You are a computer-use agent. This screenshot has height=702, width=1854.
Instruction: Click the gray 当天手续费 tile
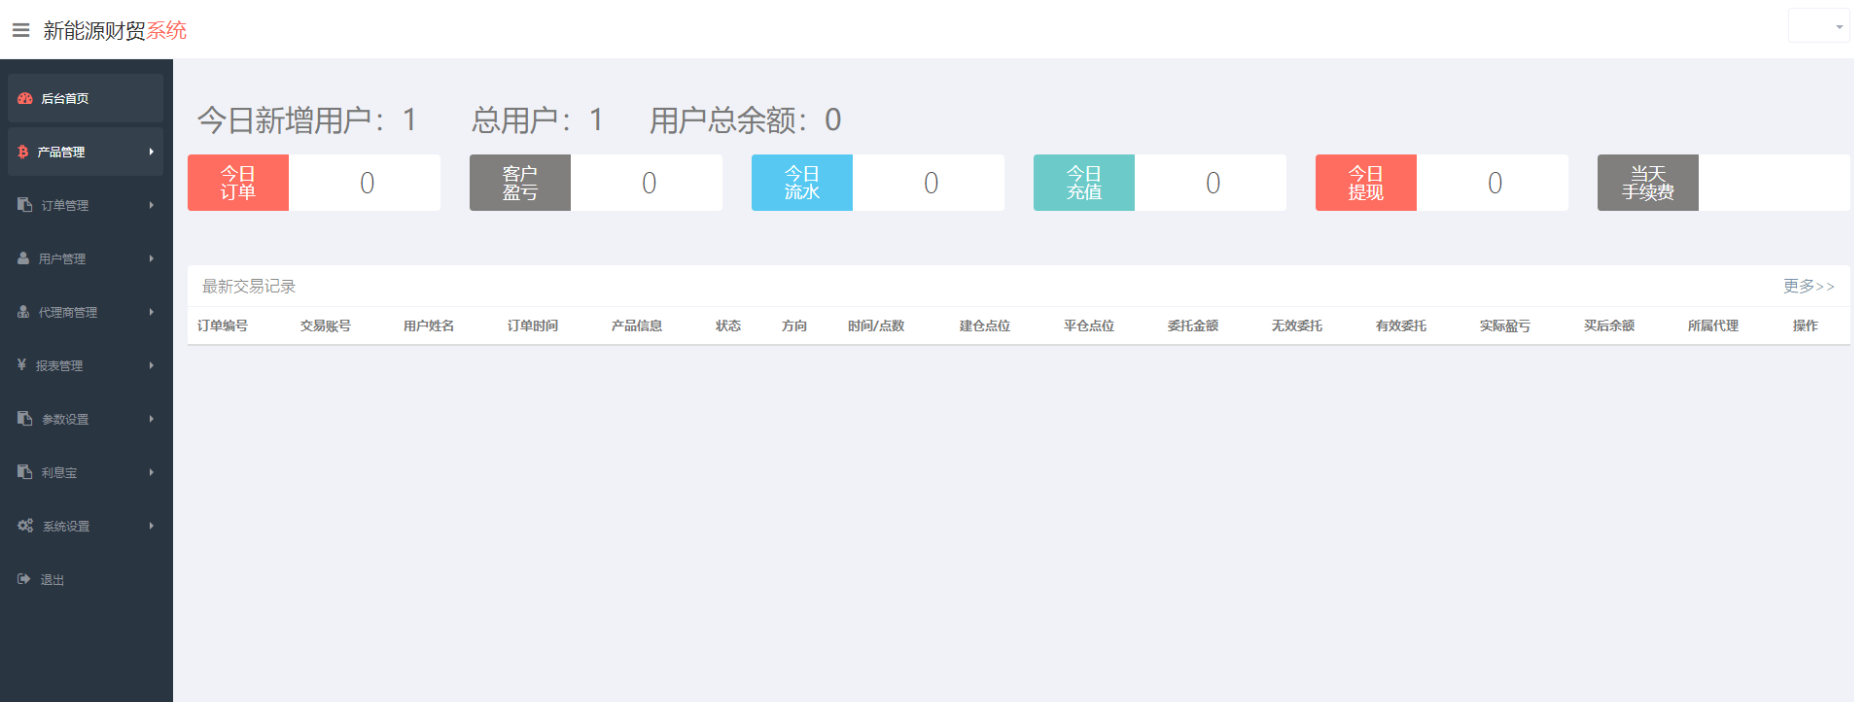1648,182
